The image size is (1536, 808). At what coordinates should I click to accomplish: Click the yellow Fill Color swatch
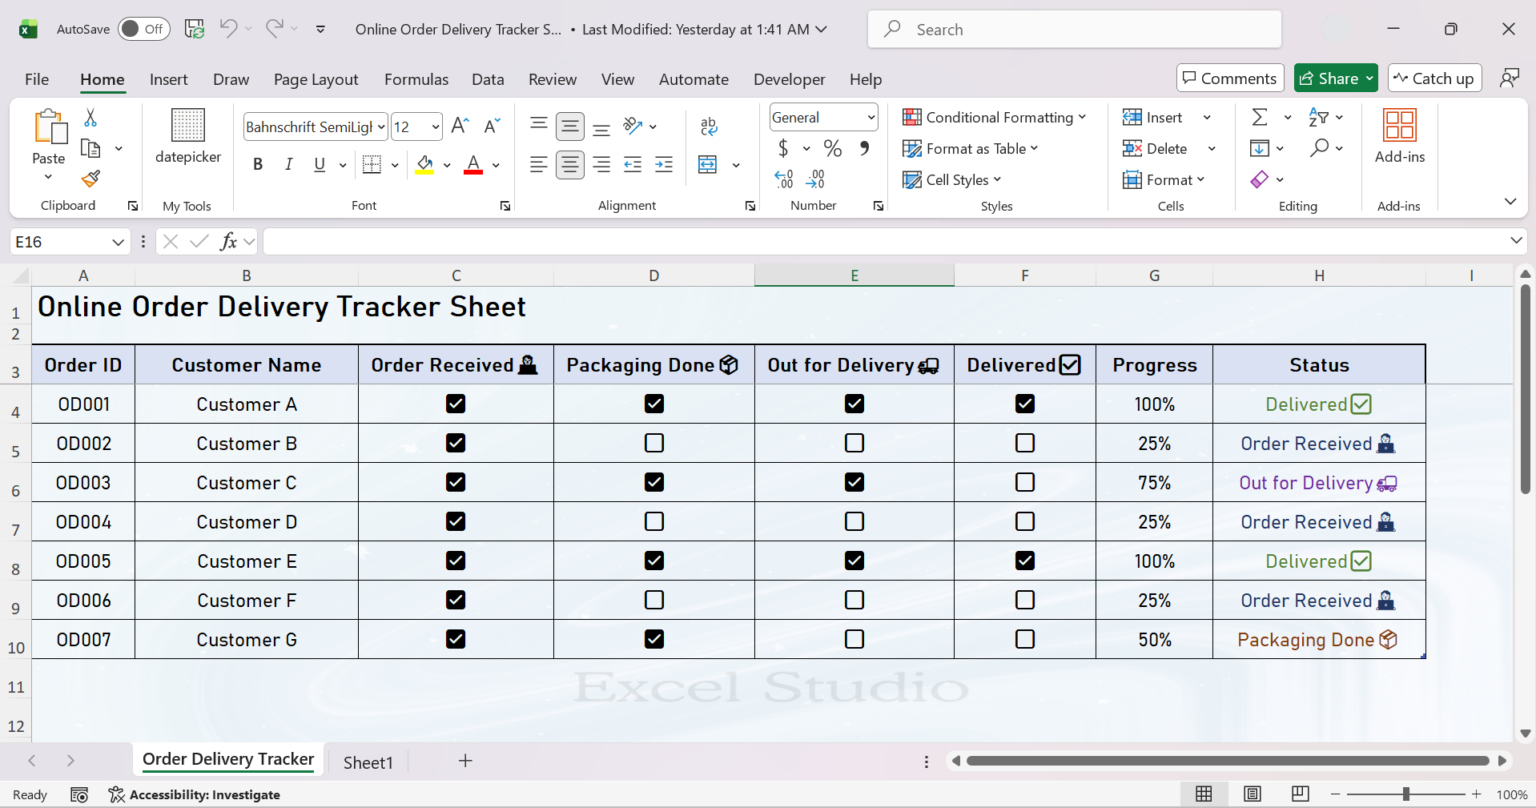(424, 164)
